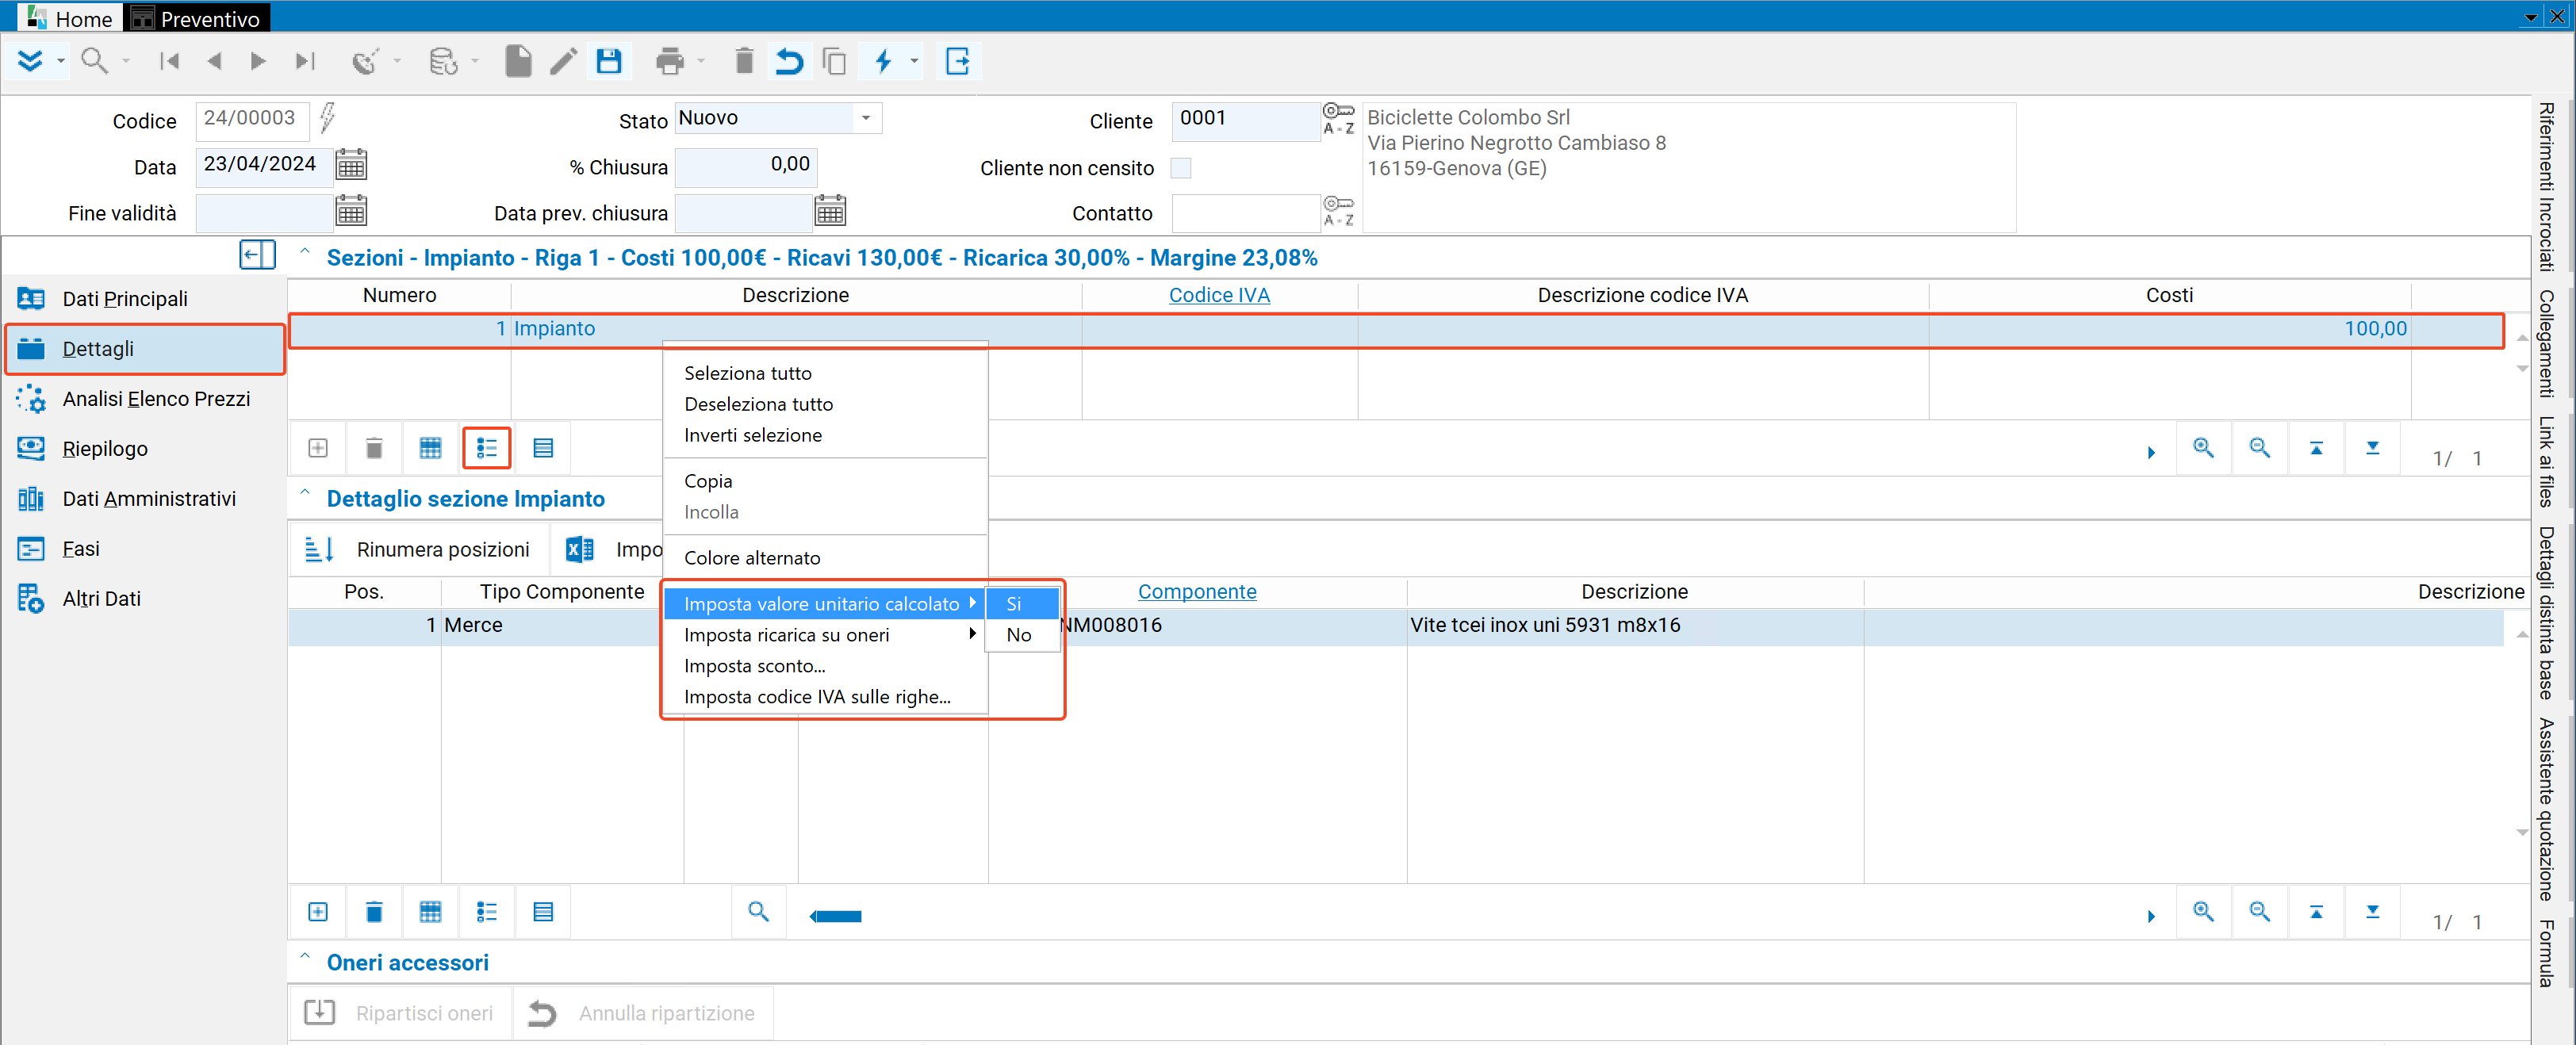The width and height of the screenshot is (2576, 1045).
Task: Open calendar for Data prev. chiusura
Action: (x=830, y=211)
